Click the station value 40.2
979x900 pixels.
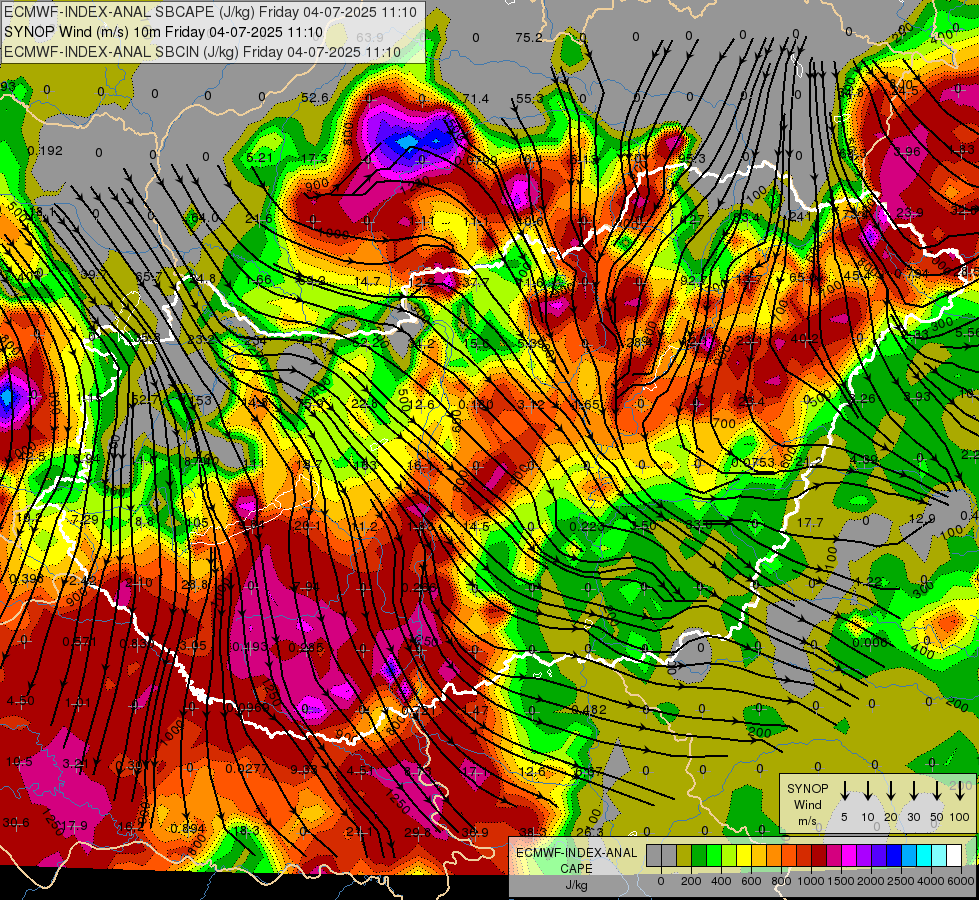(x=804, y=339)
